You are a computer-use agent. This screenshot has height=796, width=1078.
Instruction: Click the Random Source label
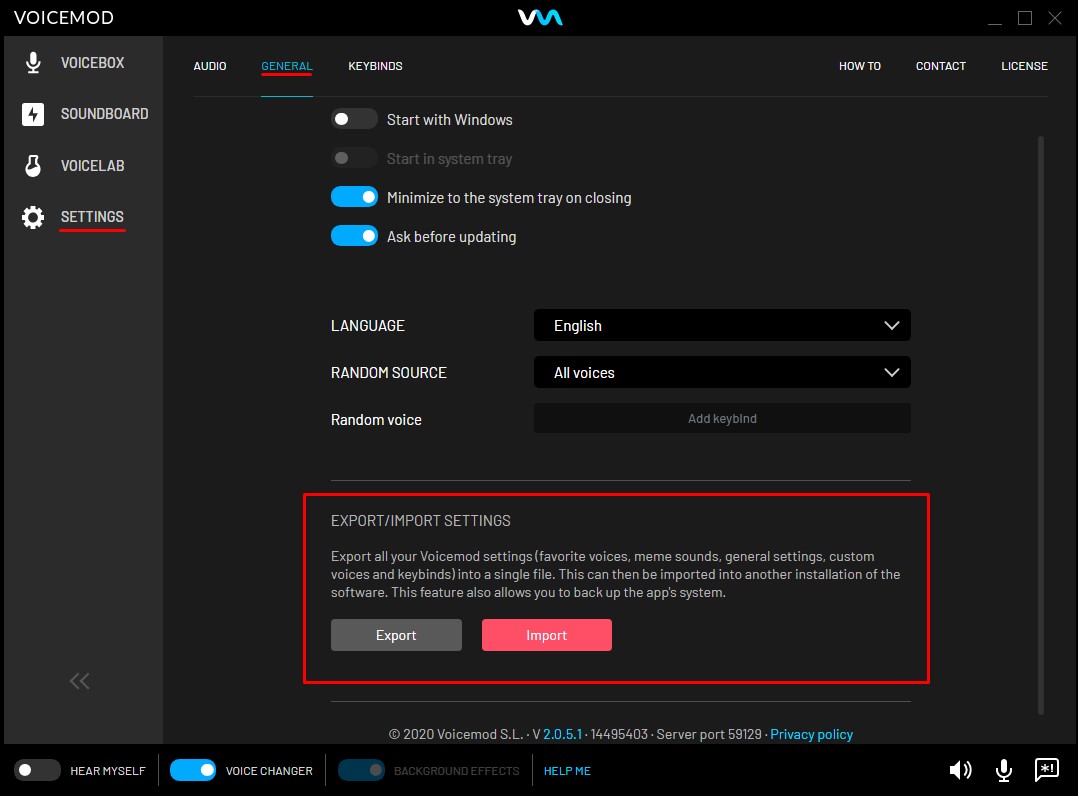tap(388, 373)
